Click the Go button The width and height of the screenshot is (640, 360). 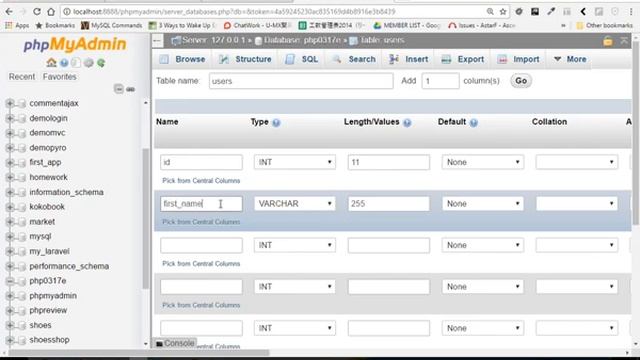(521, 81)
